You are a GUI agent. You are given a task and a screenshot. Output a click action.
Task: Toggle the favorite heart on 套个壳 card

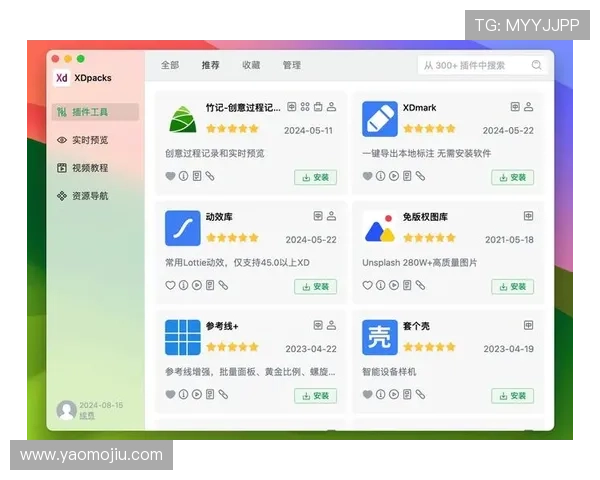pos(367,394)
